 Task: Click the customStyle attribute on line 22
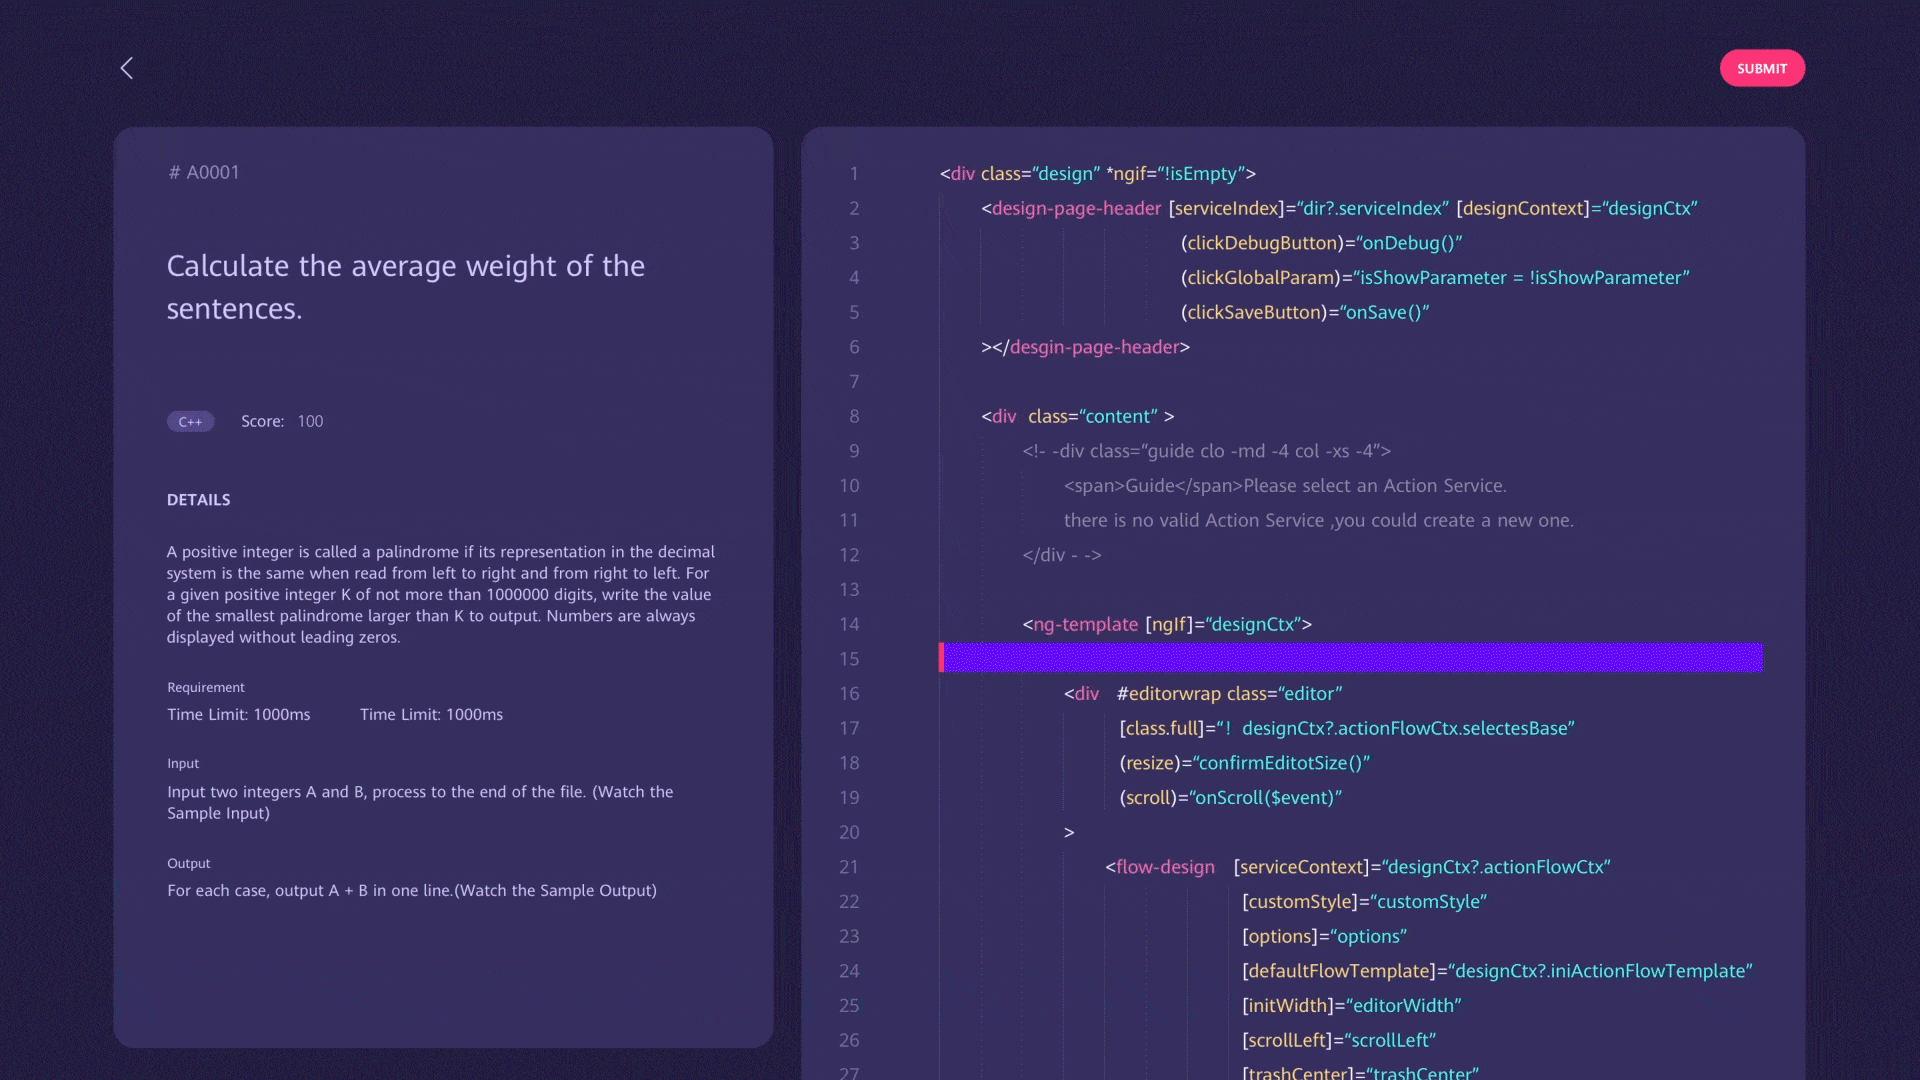pyautogui.click(x=1301, y=902)
